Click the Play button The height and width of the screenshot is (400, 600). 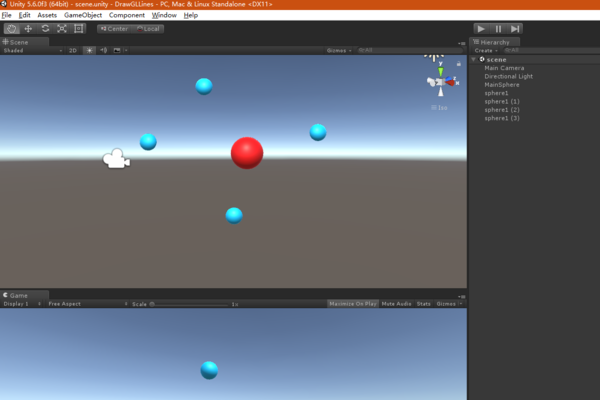point(481,29)
